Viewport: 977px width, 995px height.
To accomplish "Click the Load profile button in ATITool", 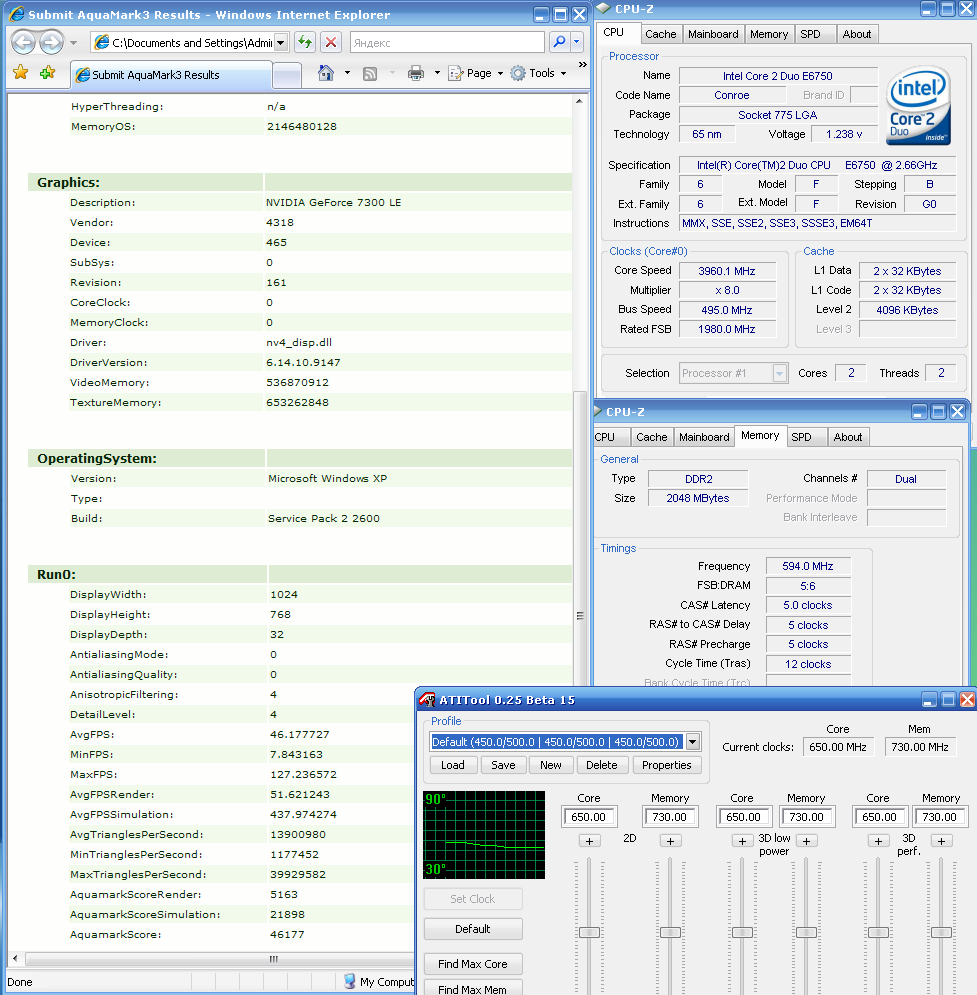I will click(x=453, y=765).
